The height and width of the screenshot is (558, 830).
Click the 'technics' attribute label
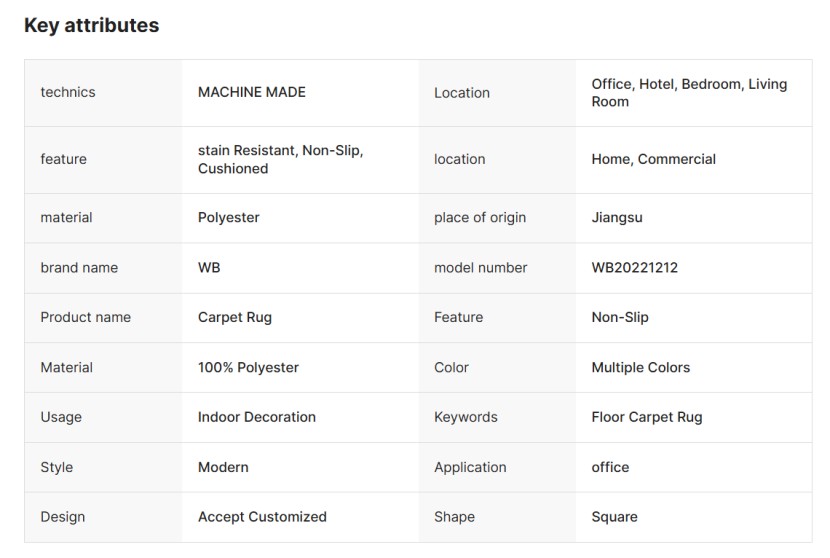pos(68,92)
